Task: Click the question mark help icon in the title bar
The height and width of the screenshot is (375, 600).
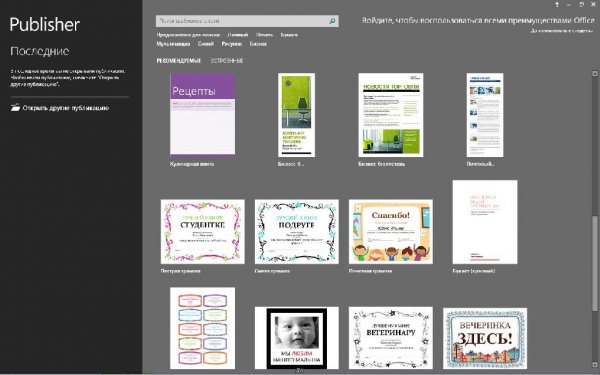Action: click(x=557, y=5)
